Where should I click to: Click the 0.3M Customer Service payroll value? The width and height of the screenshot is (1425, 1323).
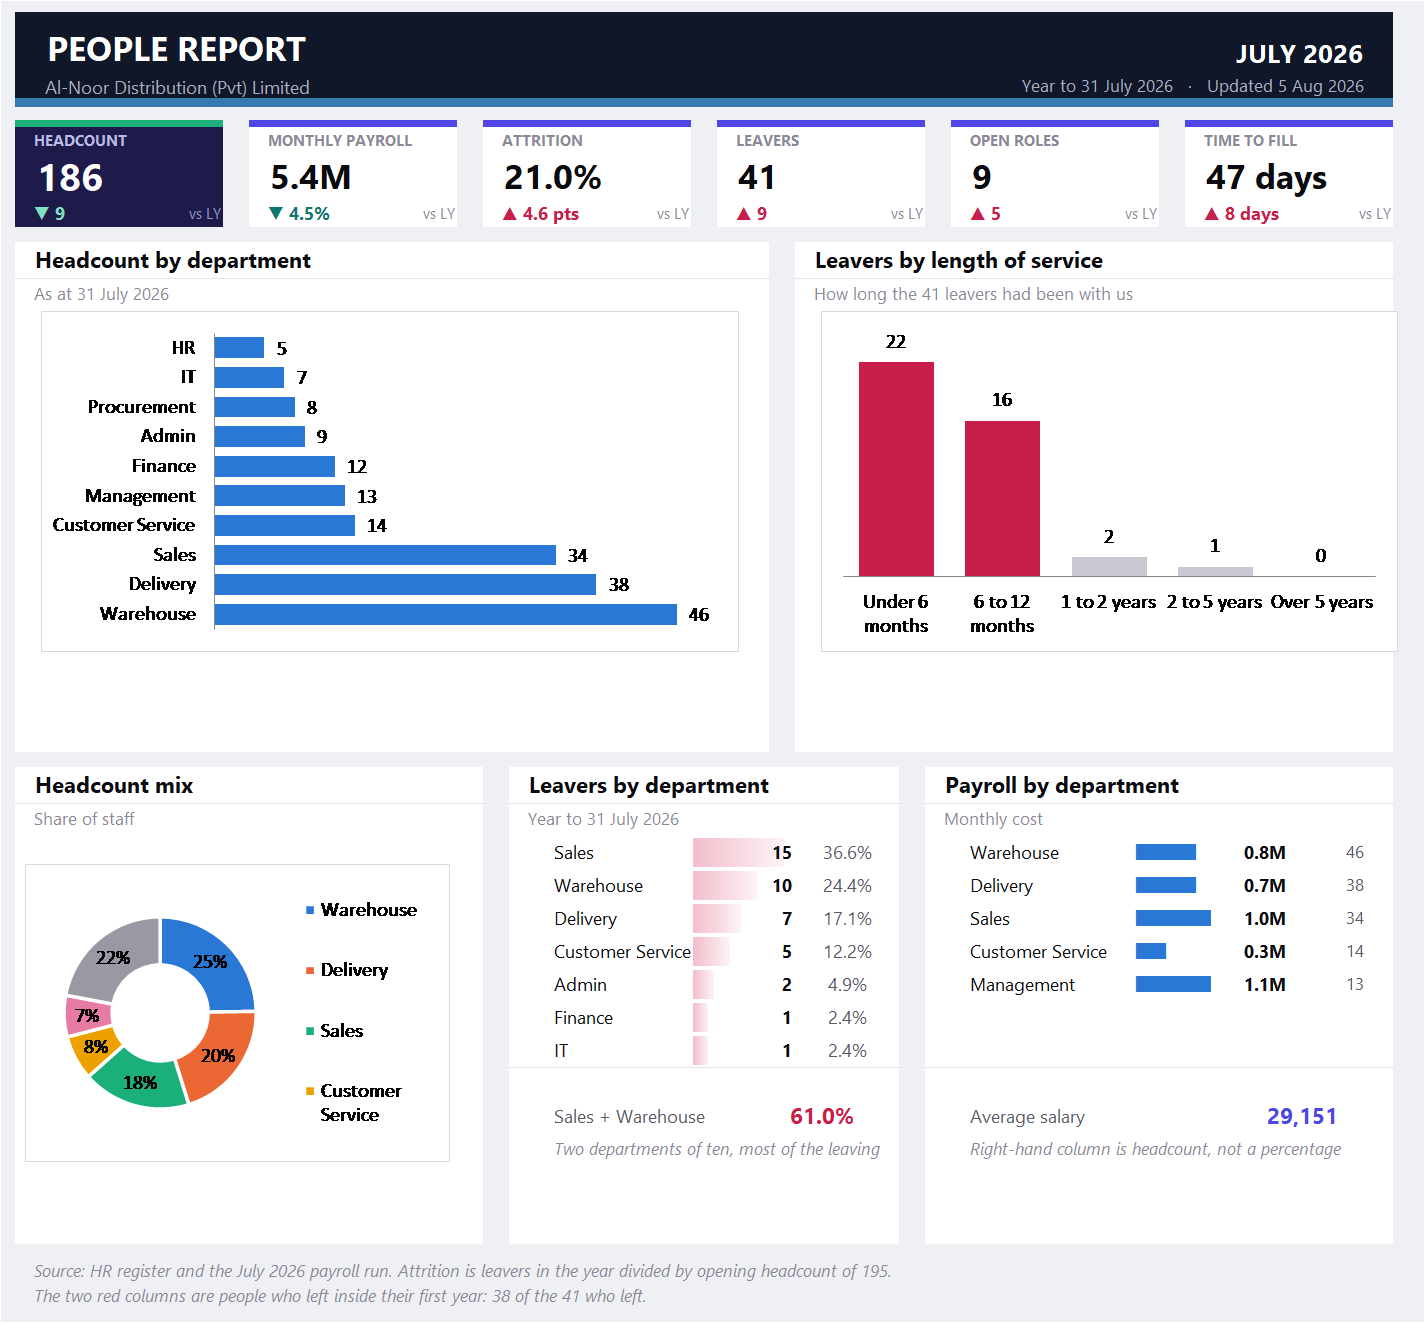click(x=1265, y=952)
